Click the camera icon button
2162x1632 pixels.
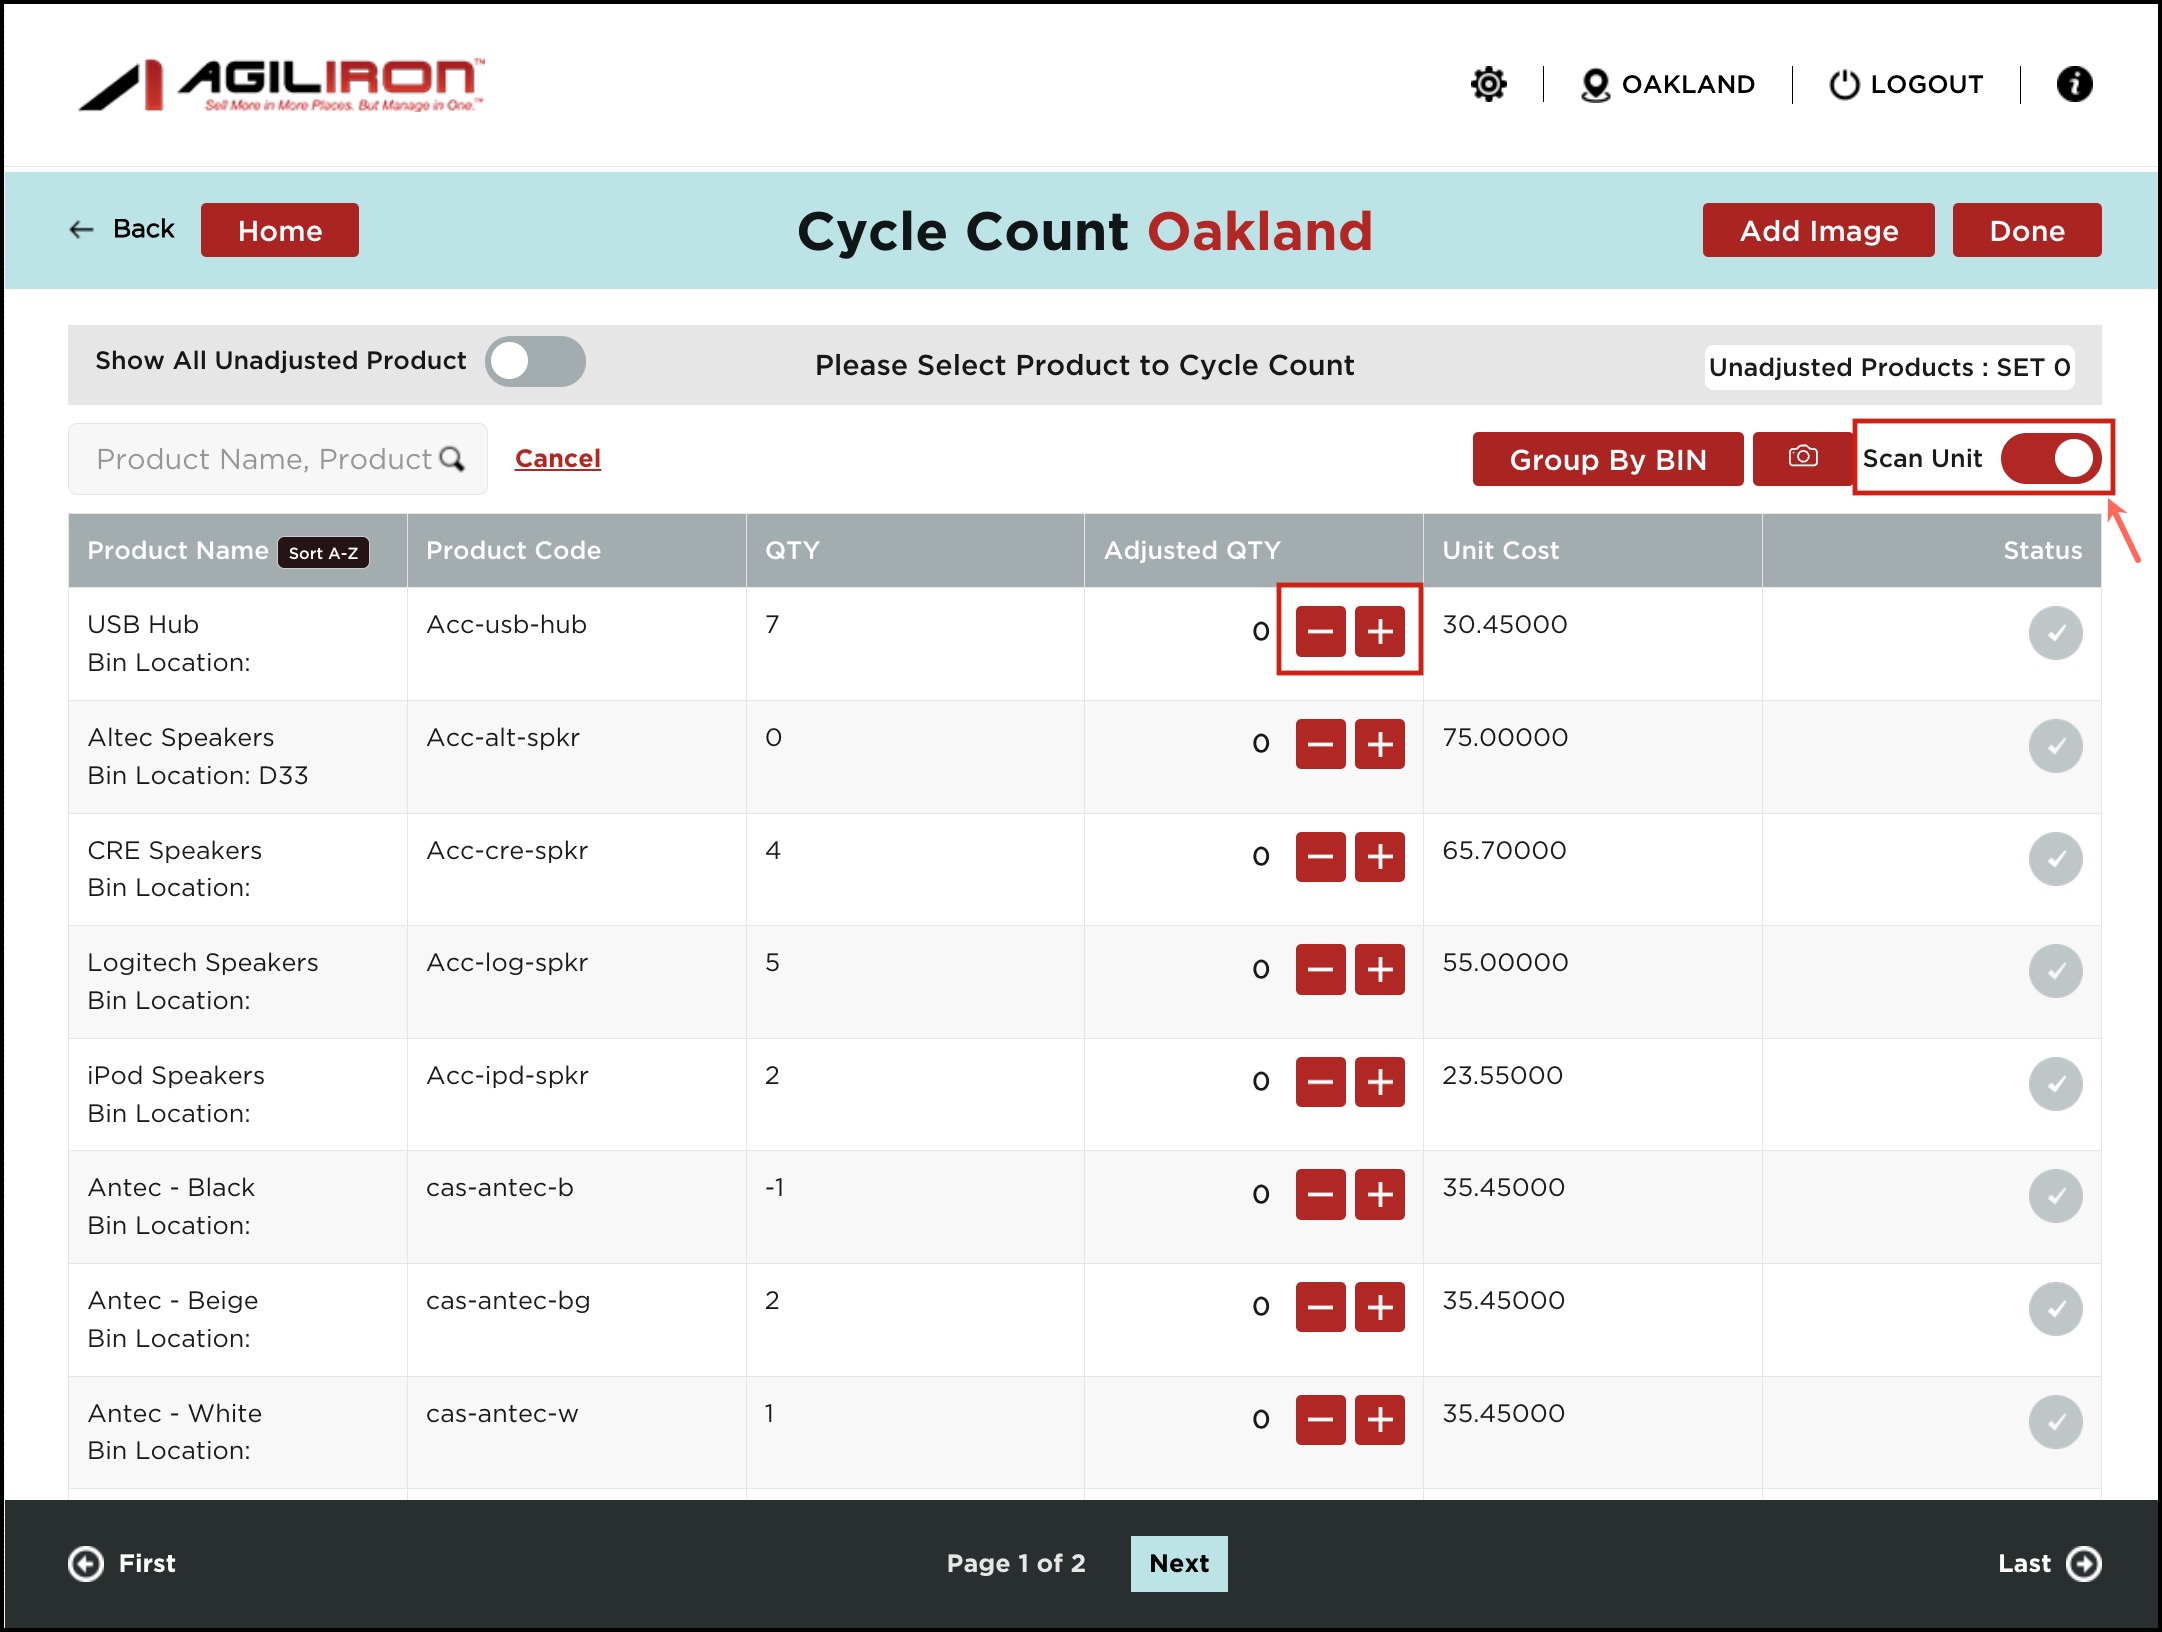click(1802, 458)
